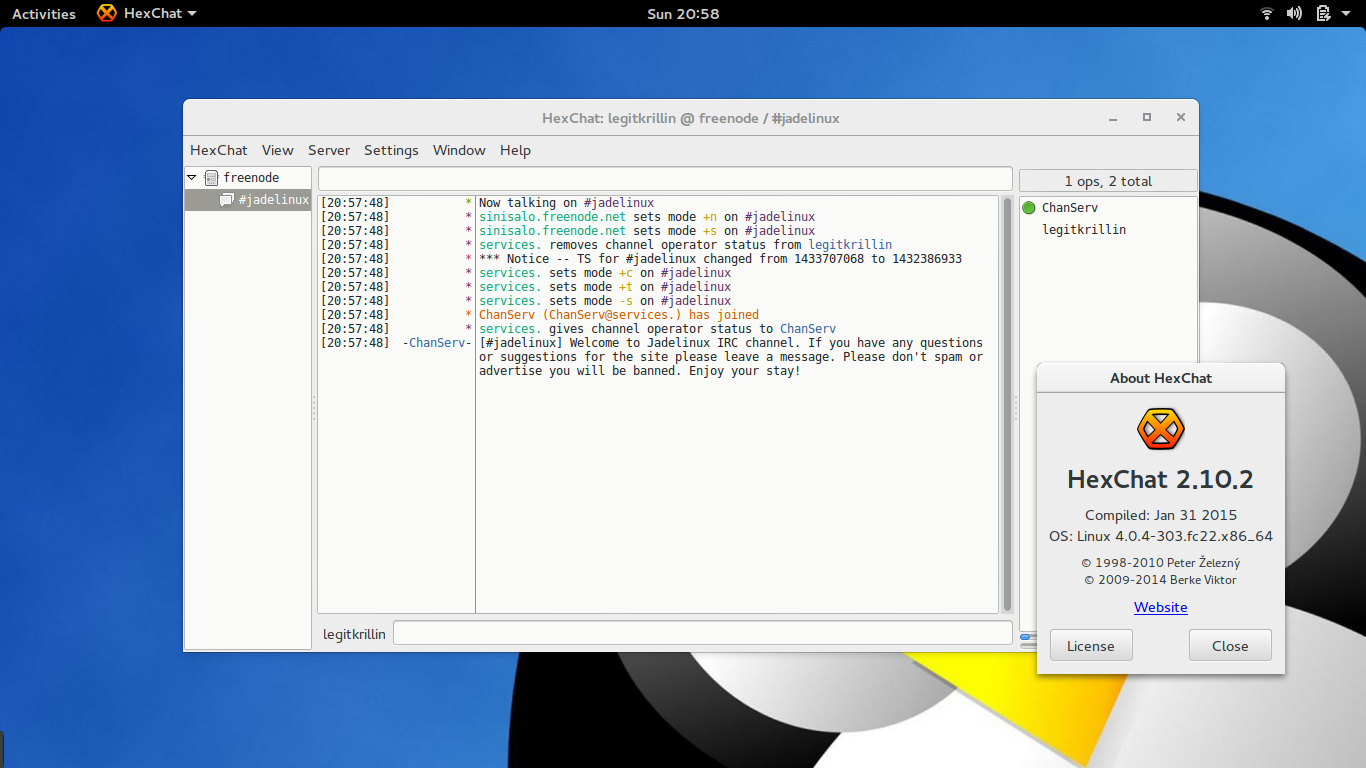Close the About HexChat dialog with the Close button

(1230, 646)
